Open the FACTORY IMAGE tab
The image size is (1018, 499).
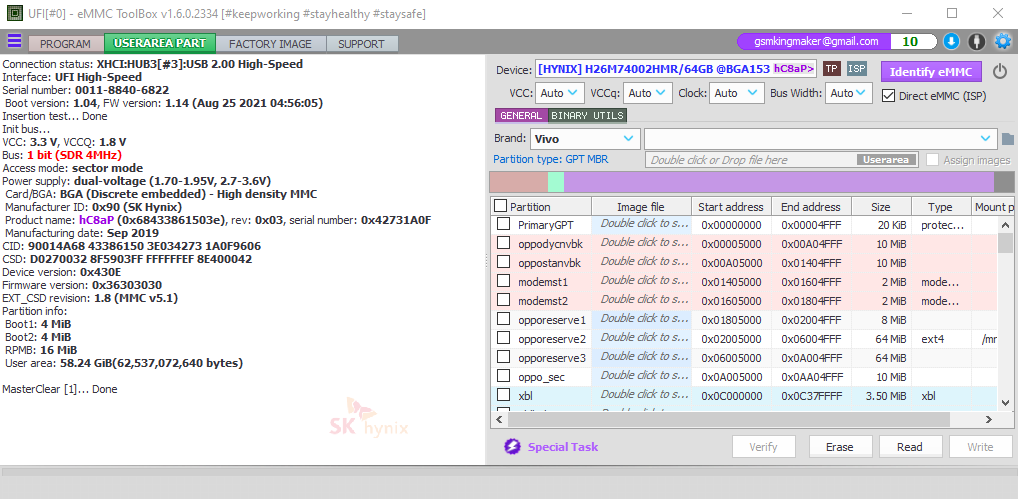[270, 44]
